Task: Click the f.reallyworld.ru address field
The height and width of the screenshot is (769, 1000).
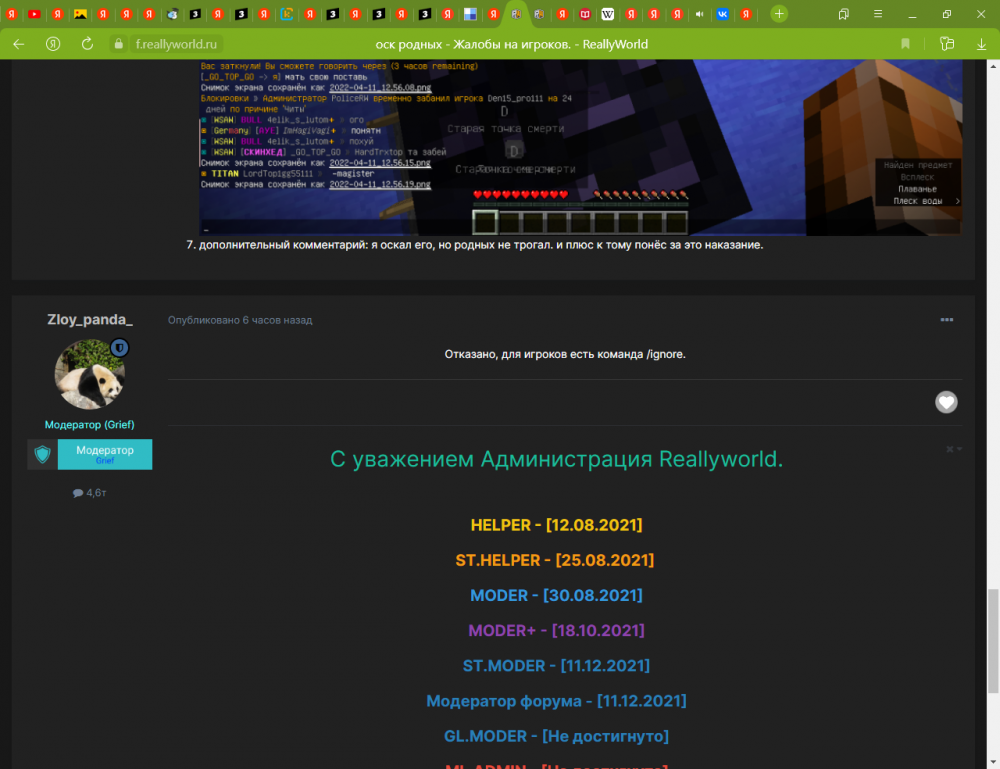Action: pyautogui.click(x=176, y=44)
